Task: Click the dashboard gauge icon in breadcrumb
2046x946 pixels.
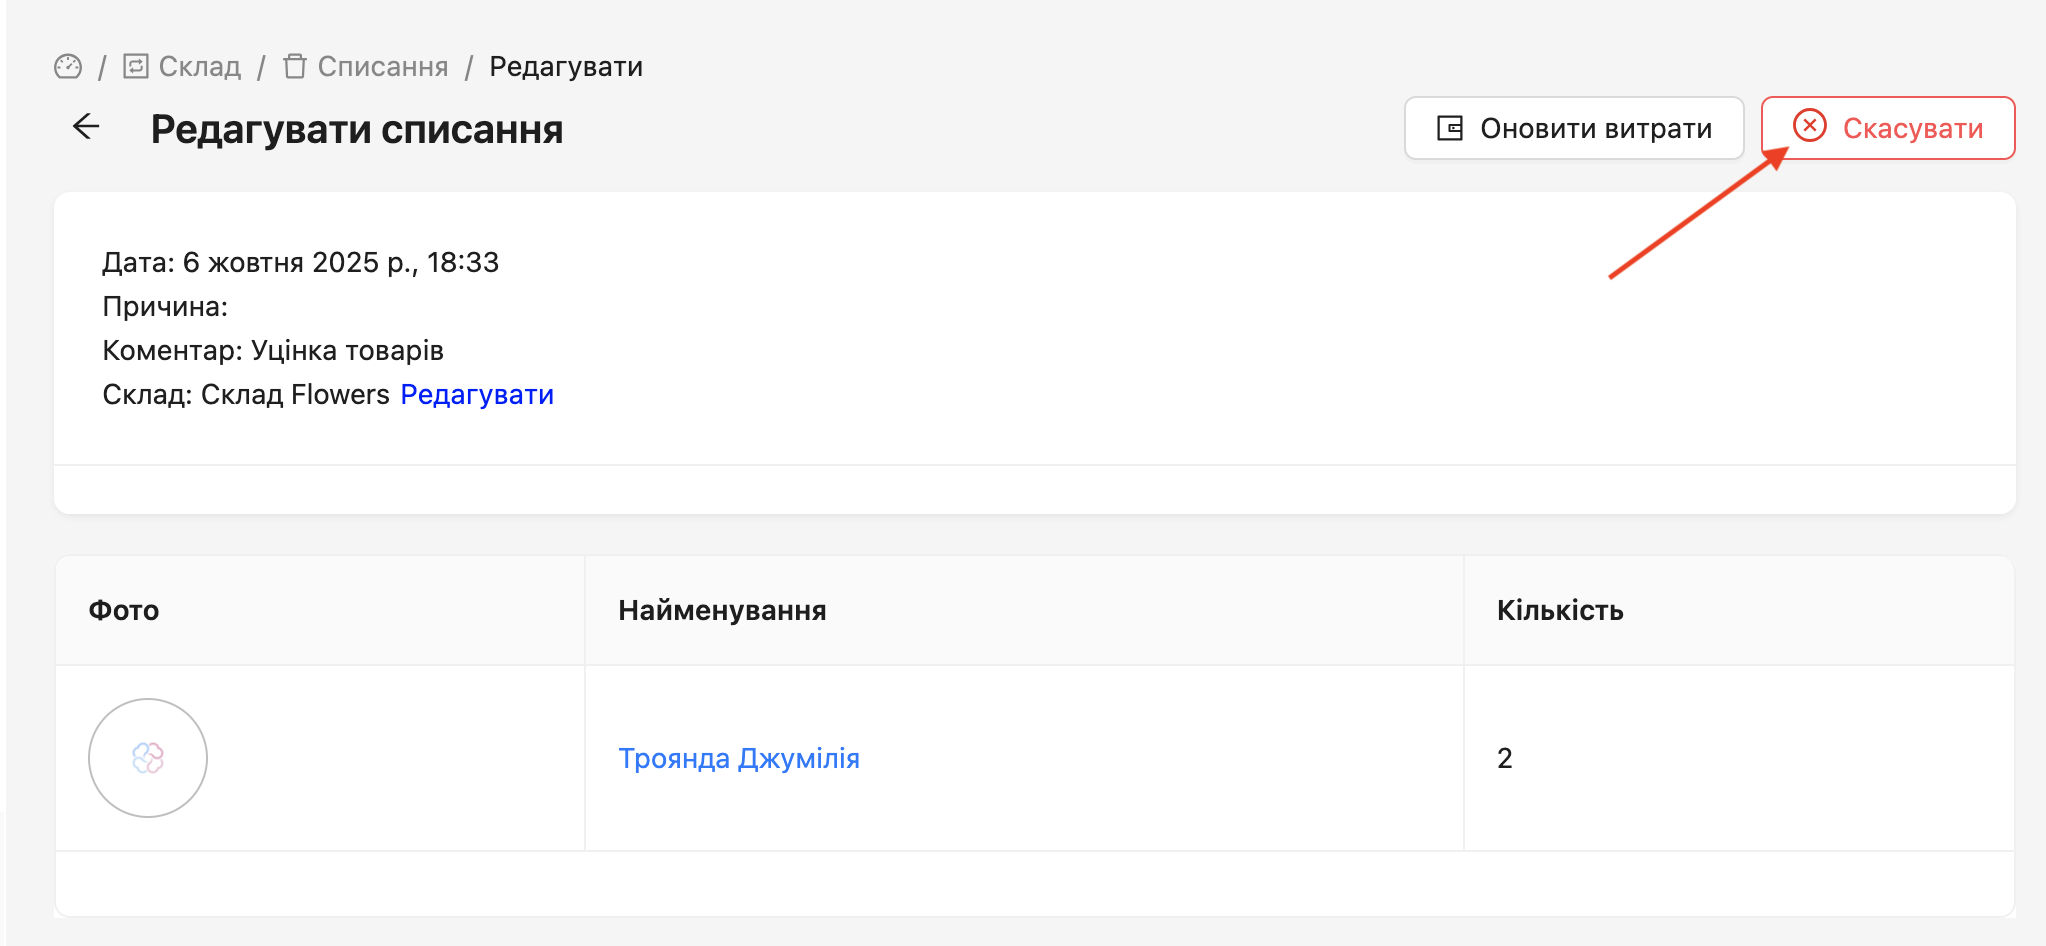Action: [x=68, y=67]
